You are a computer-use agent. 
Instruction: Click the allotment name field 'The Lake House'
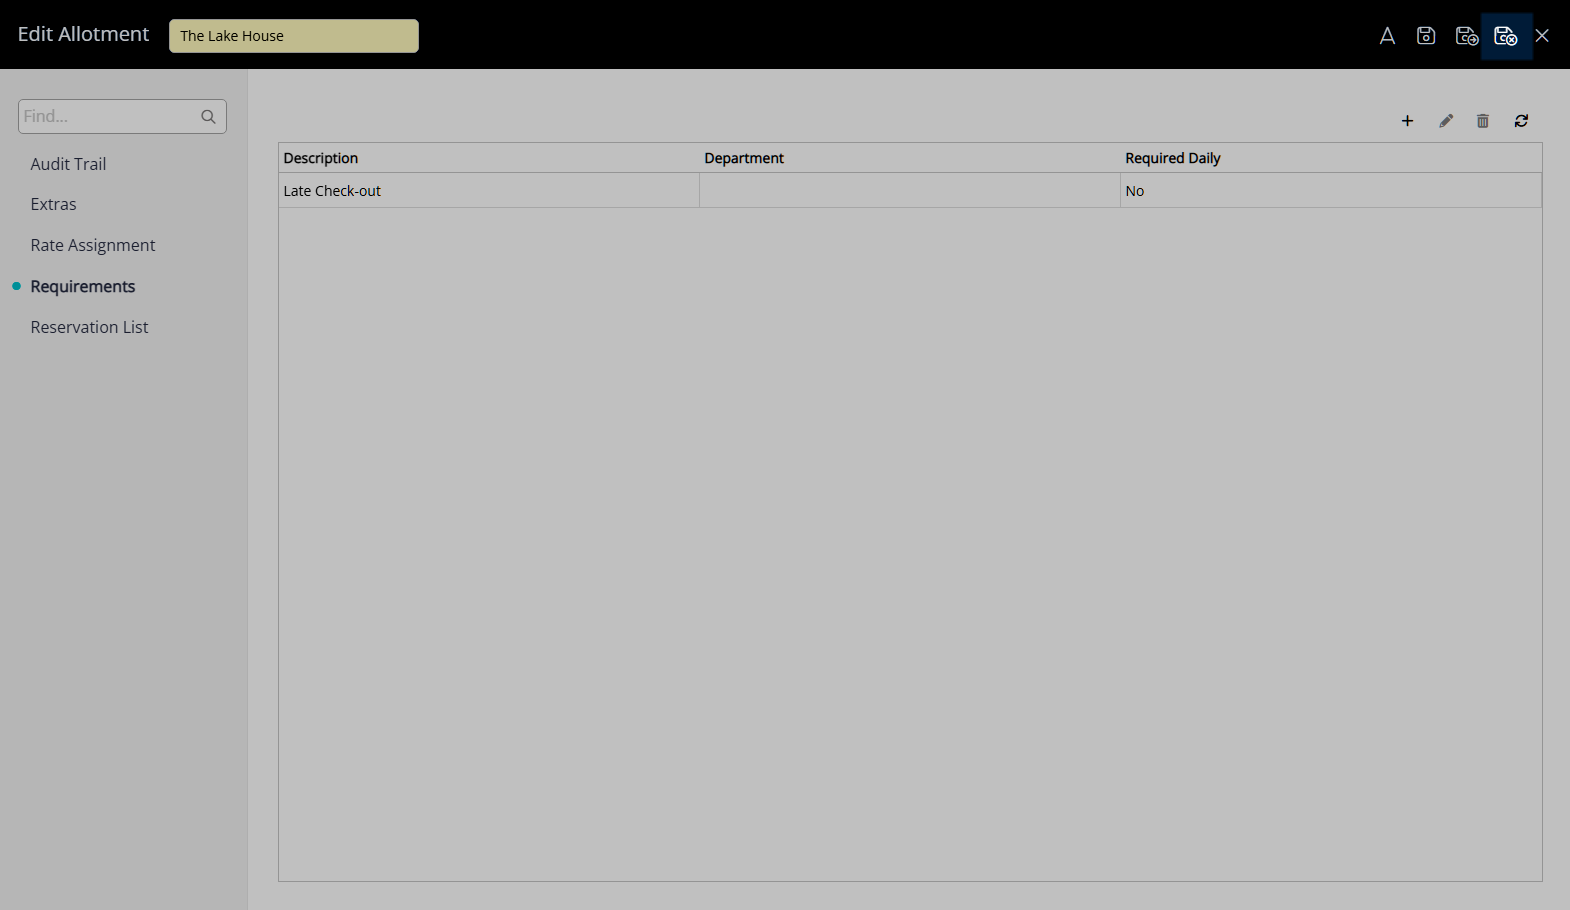click(294, 36)
